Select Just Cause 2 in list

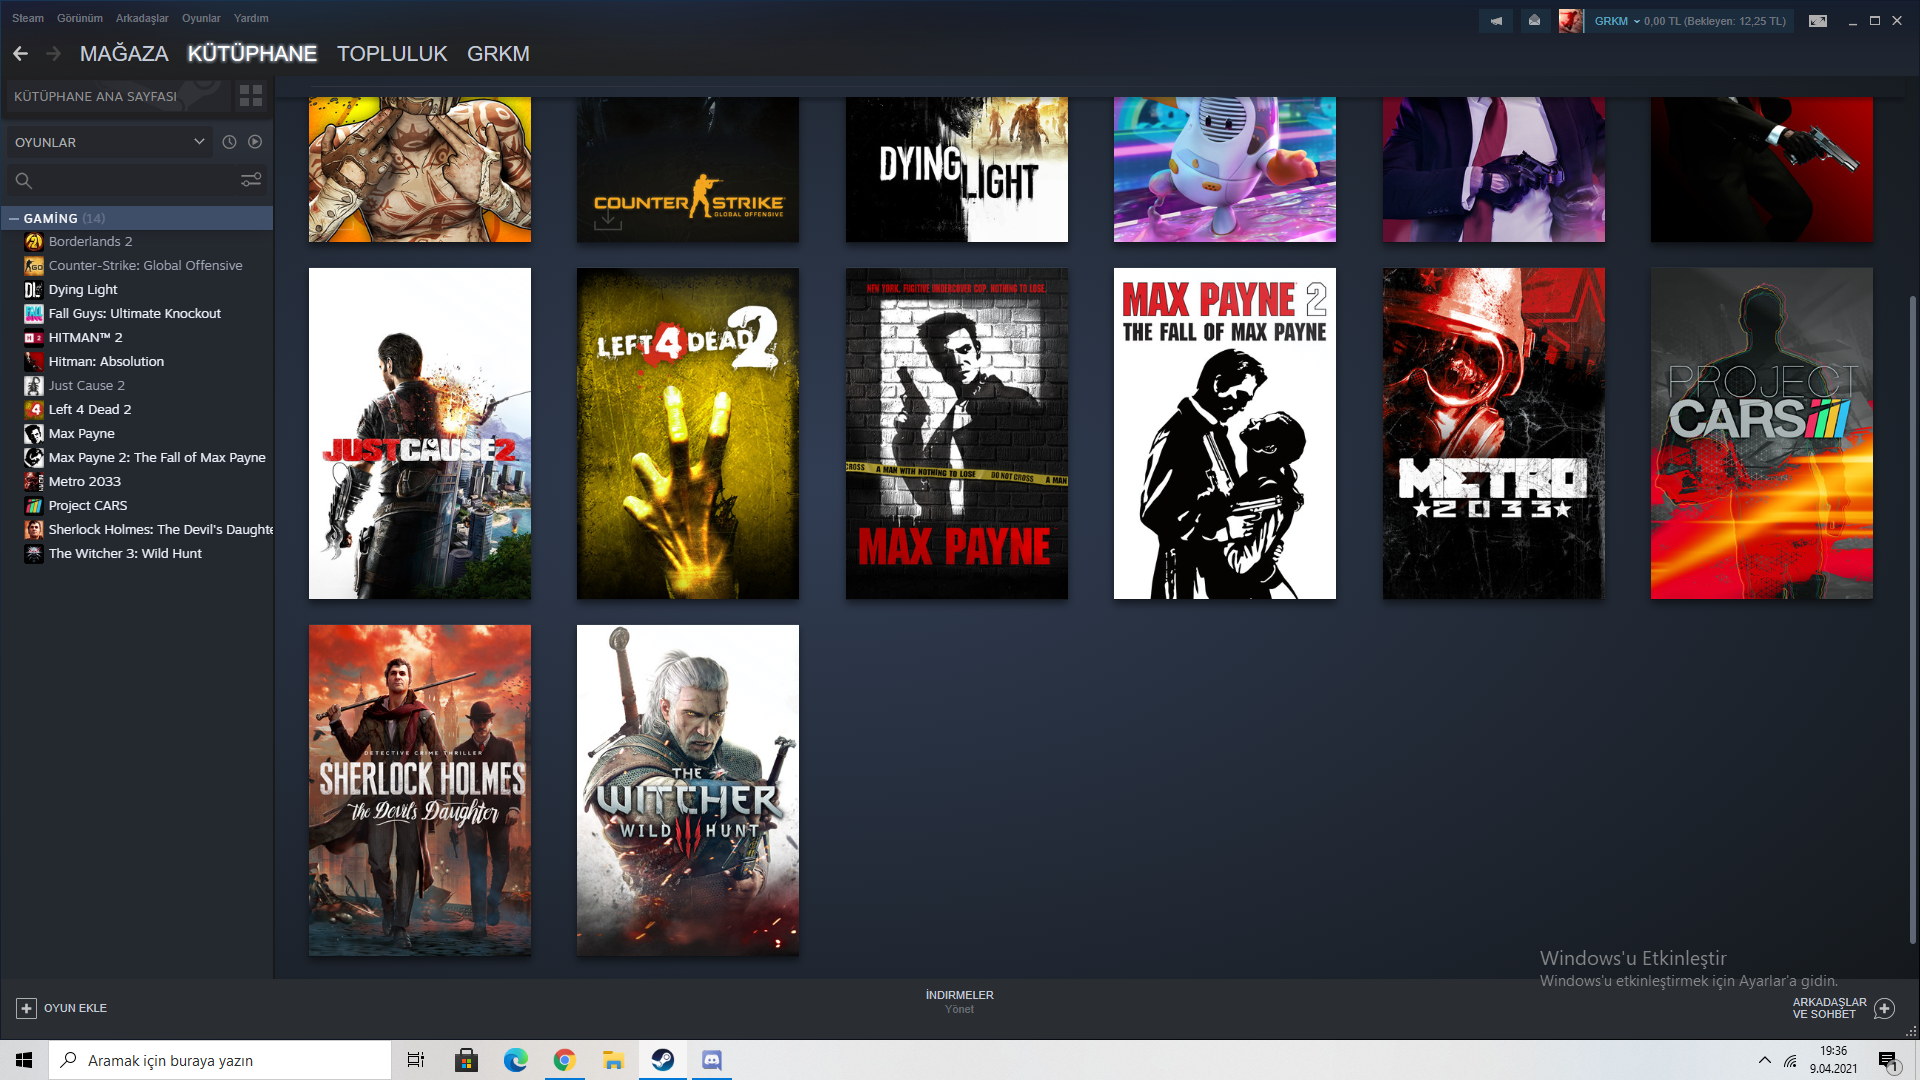86,386
